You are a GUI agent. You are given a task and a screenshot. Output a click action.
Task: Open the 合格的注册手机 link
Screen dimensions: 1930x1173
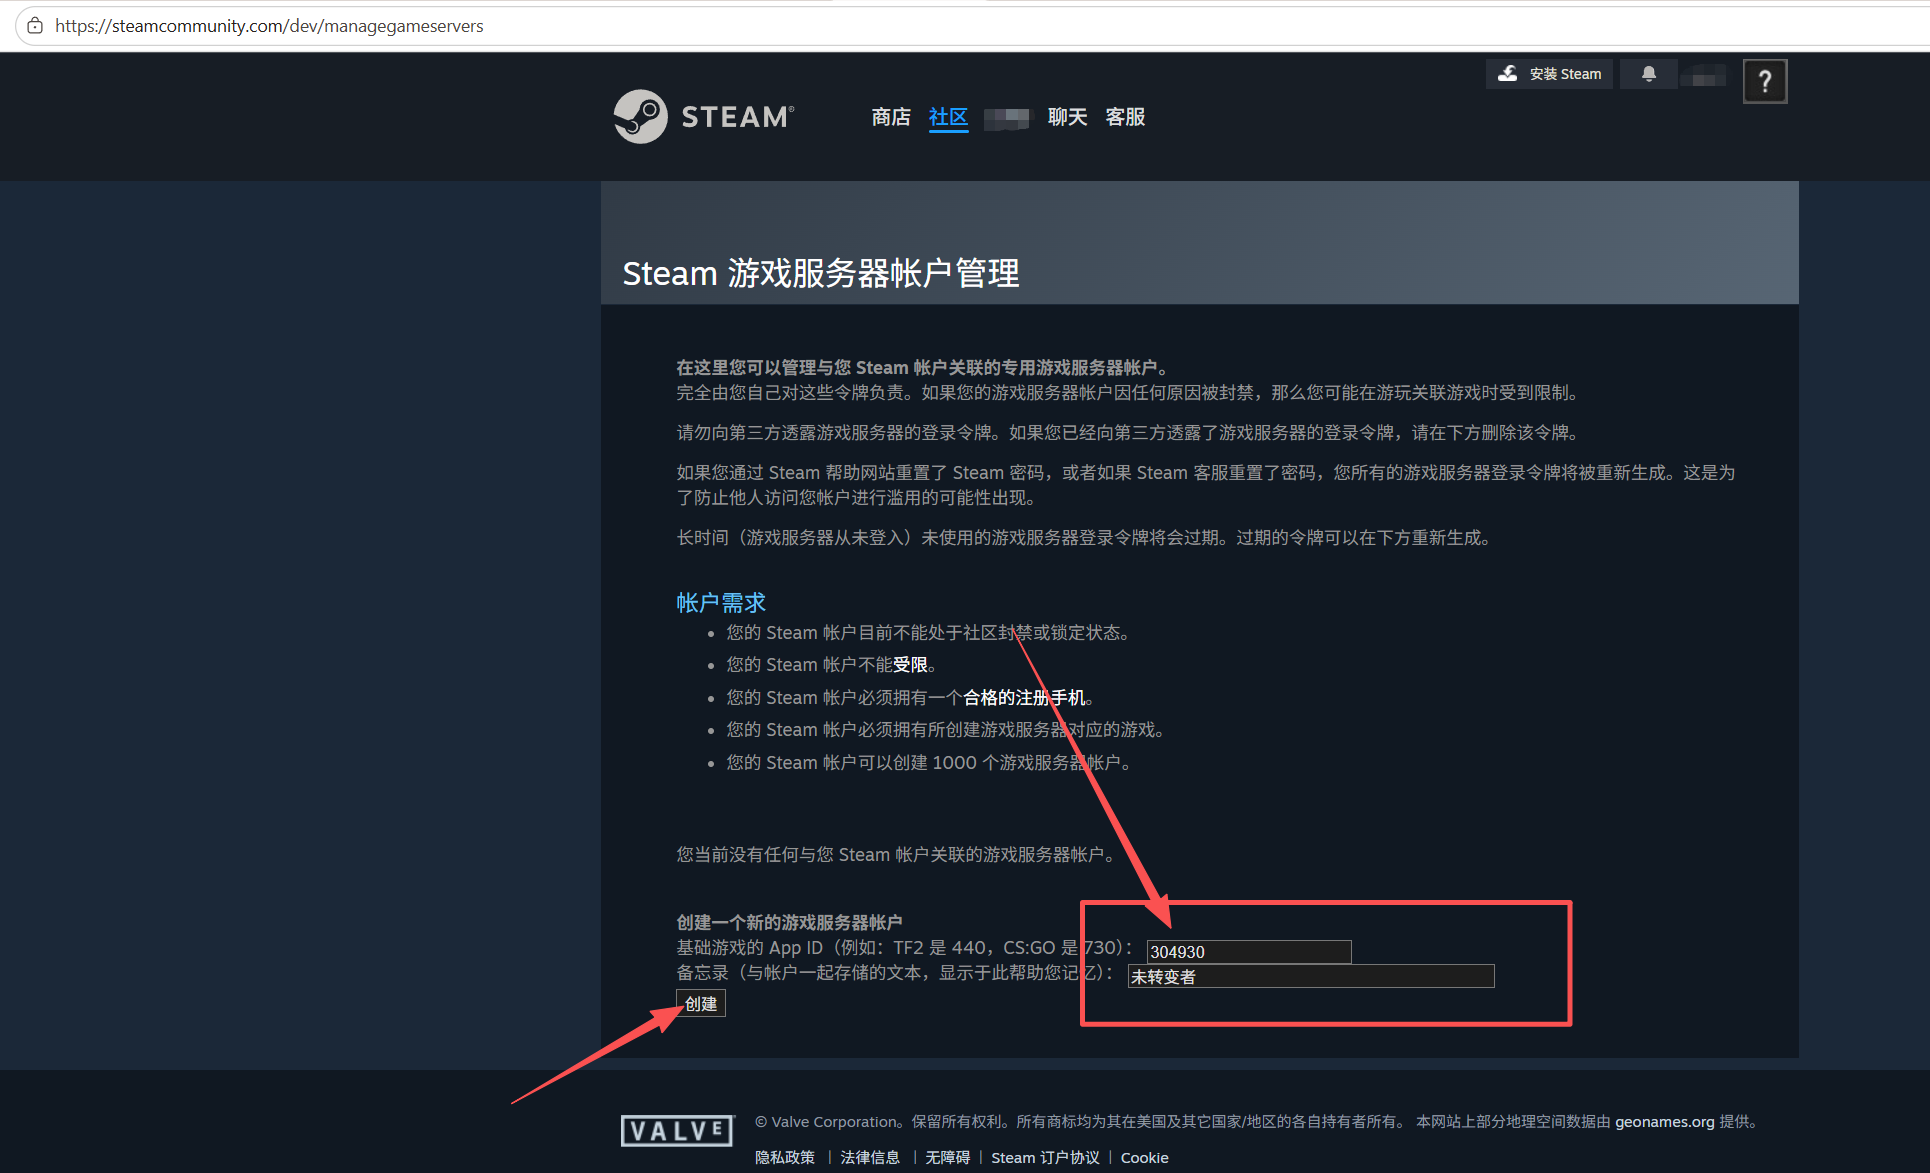pos(1023,698)
